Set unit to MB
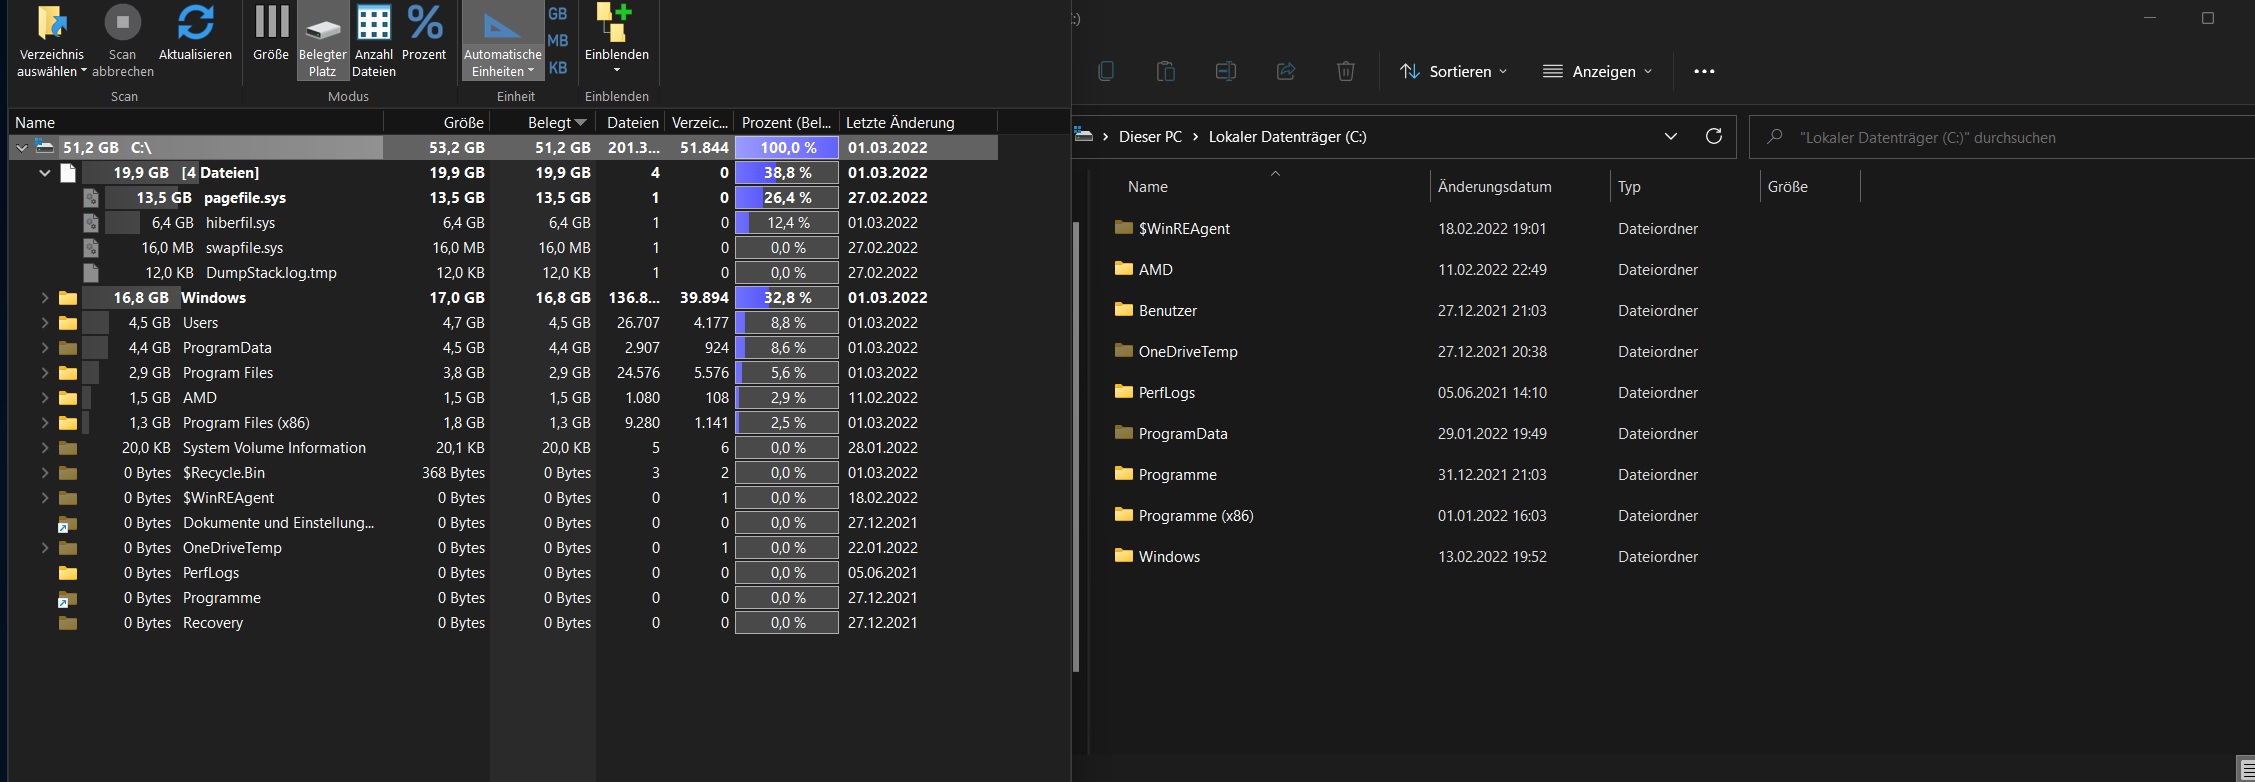2255x782 pixels. [x=558, y=41]
